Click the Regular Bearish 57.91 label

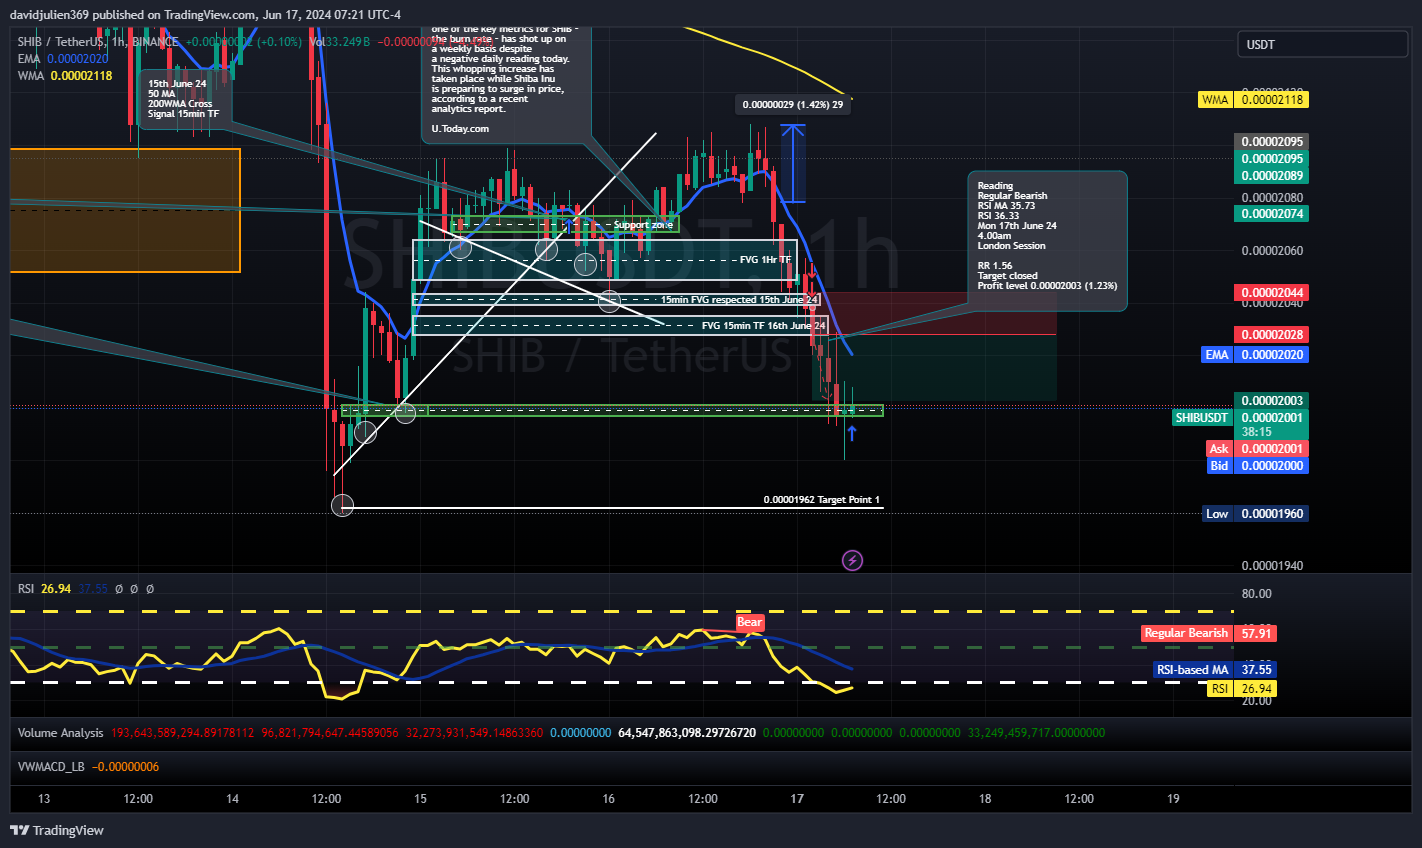pyautogui.click(x=1209, y=633)
